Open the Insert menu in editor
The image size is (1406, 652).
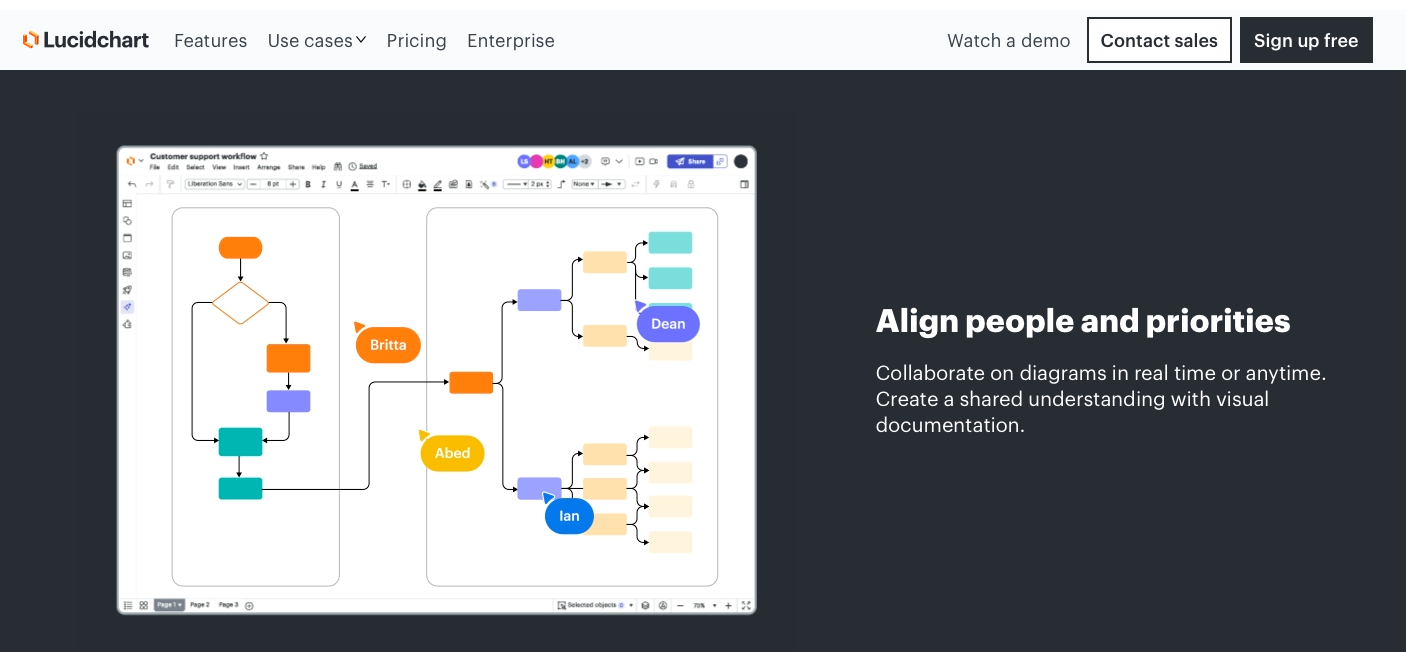(241, 167)
